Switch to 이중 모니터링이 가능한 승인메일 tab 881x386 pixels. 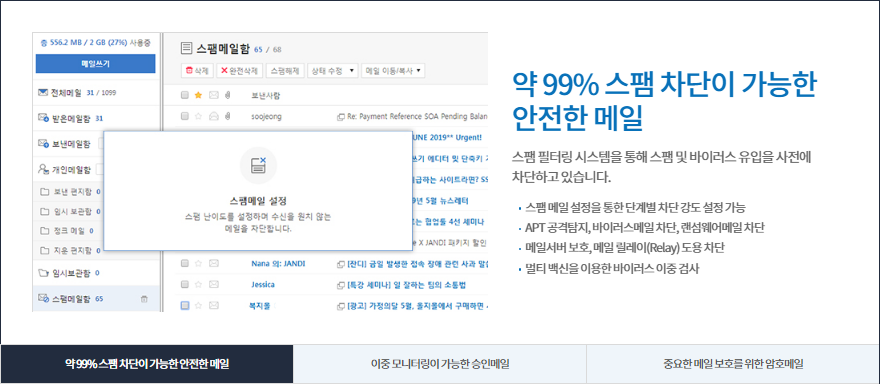coord(440,364)
